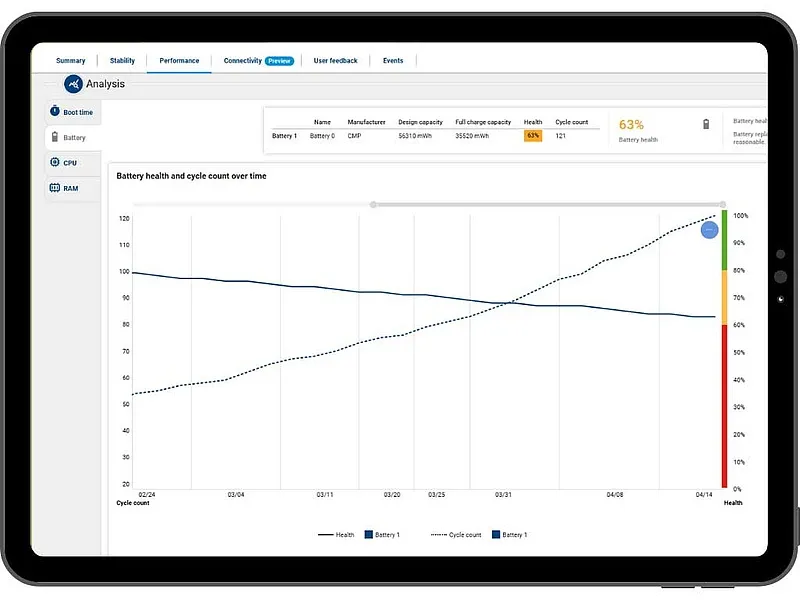Viewport: 800px width, 600px height.
Task: Click the 04/14 date label on axis
Action: tap(704, 495)
